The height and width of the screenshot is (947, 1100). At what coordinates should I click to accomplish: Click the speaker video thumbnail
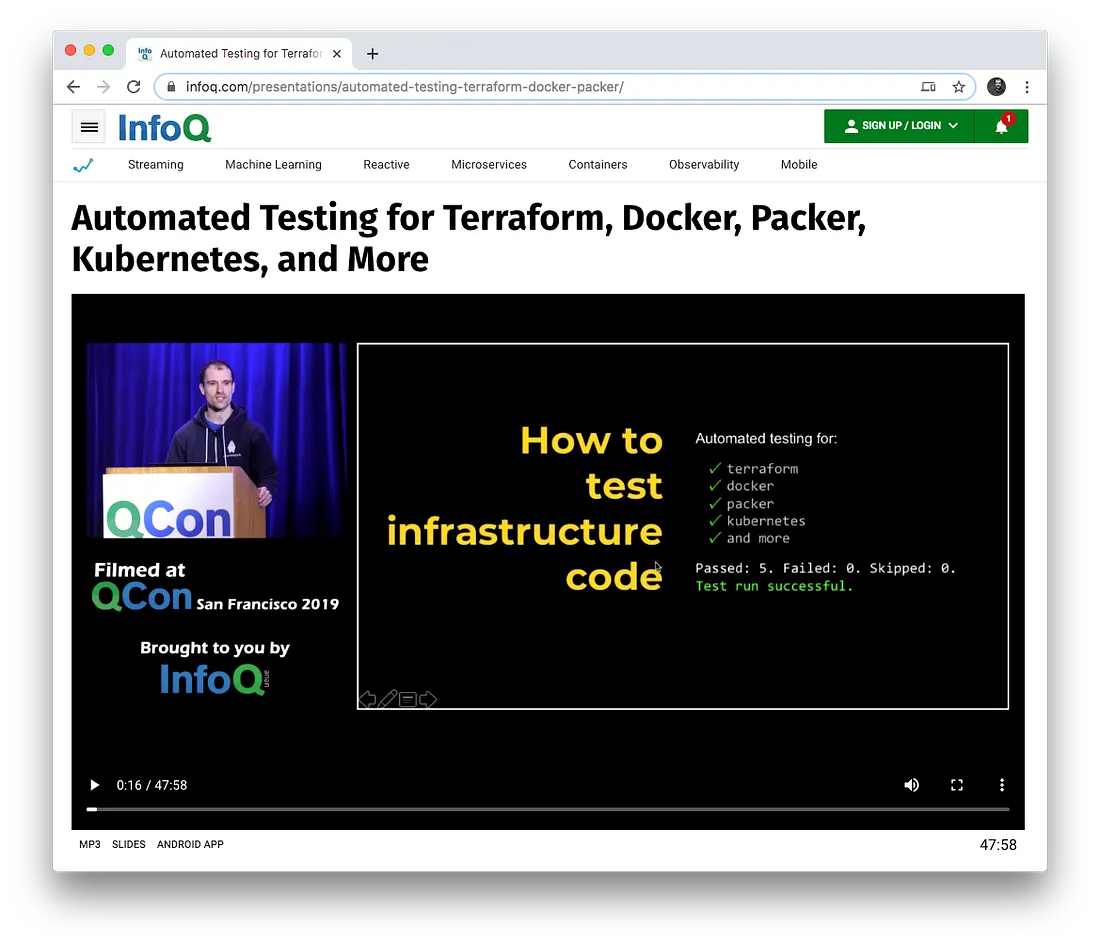point(217,441)
